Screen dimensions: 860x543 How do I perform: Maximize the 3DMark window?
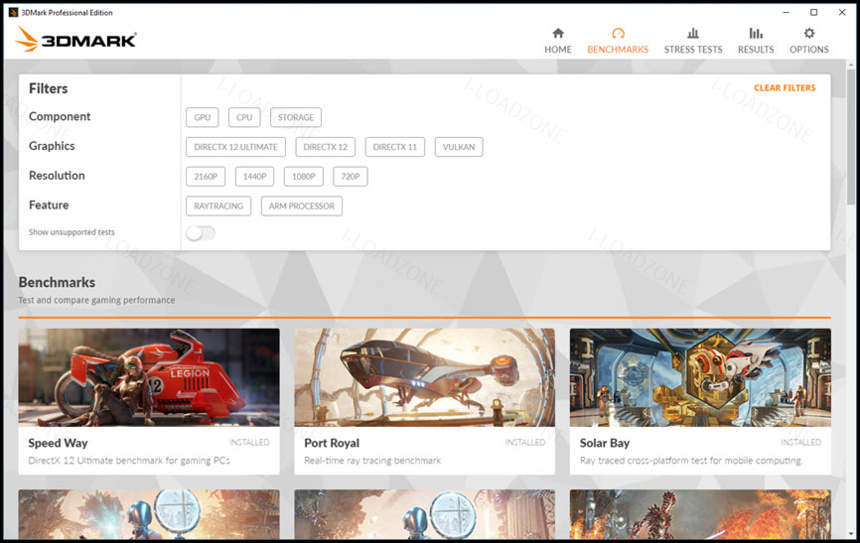click(814, 12)
